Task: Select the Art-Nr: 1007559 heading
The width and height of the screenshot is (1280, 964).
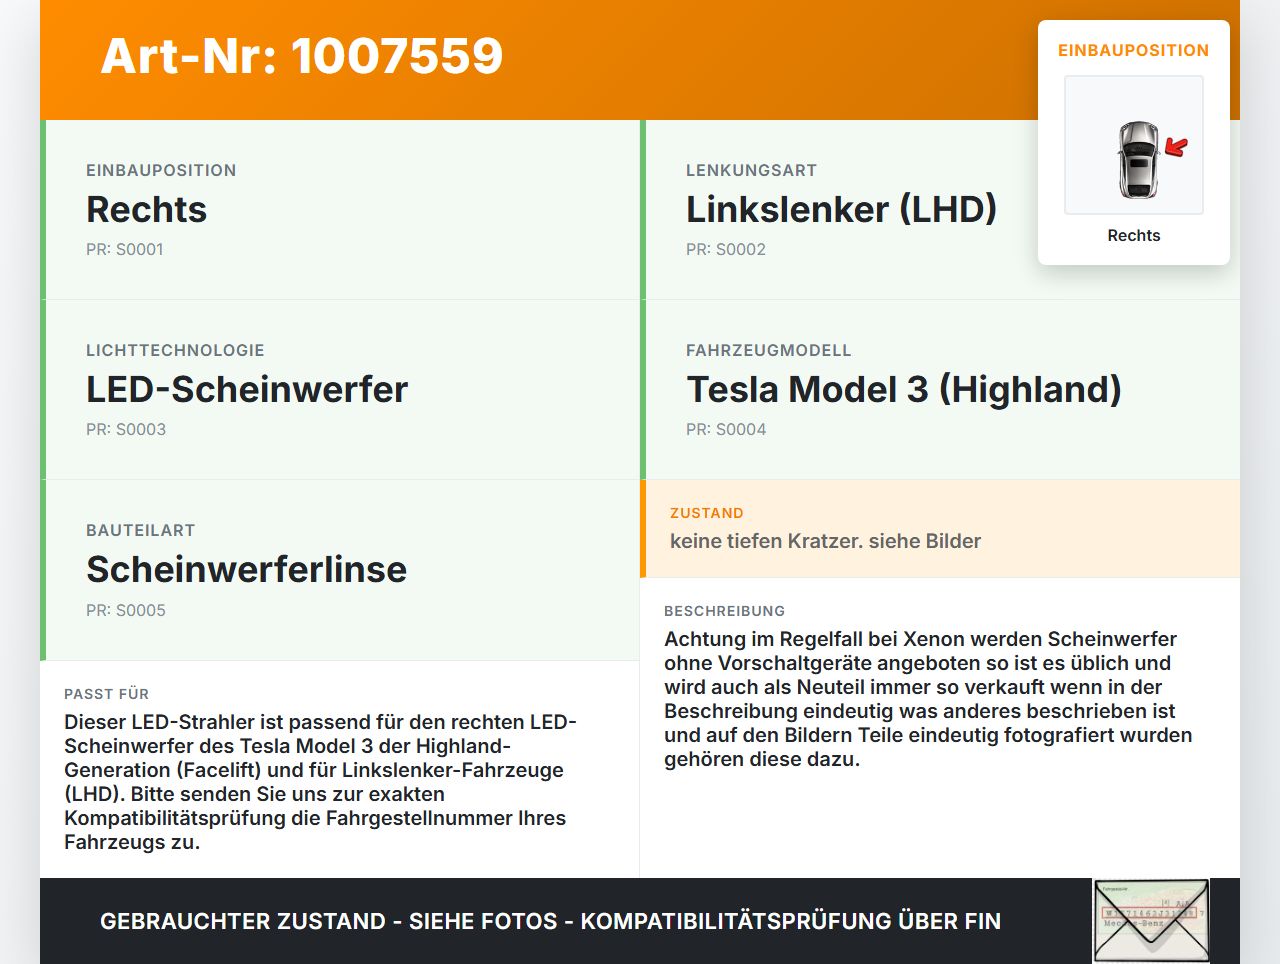Action: click(302, 56)
